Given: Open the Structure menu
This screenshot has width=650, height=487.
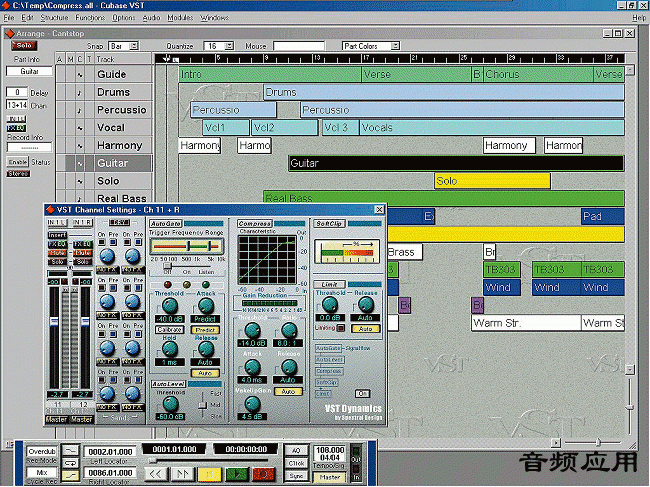Looking at the screenshot, I should point(54,18).
